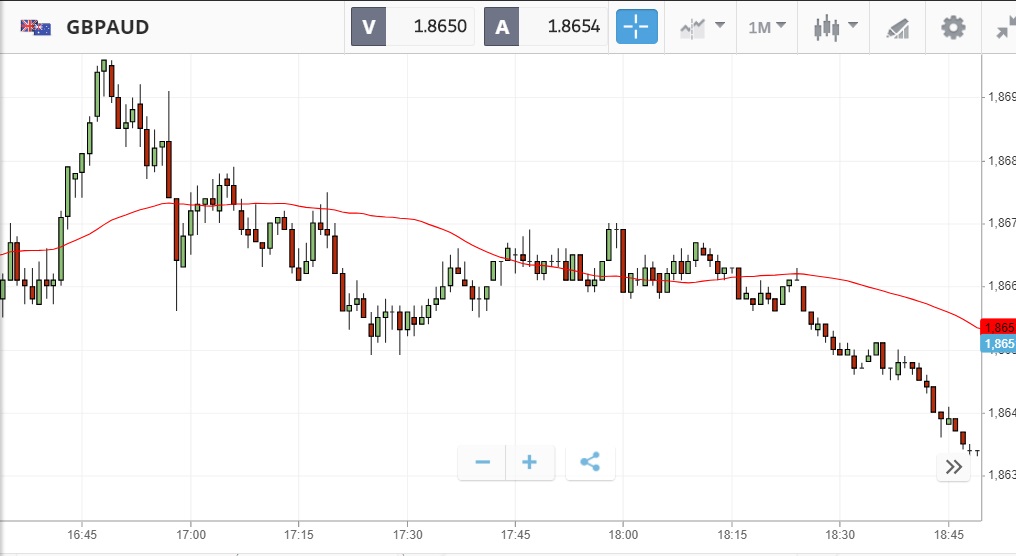
Task: Expand the candlestick chart type menu
Action: [836, 27]
